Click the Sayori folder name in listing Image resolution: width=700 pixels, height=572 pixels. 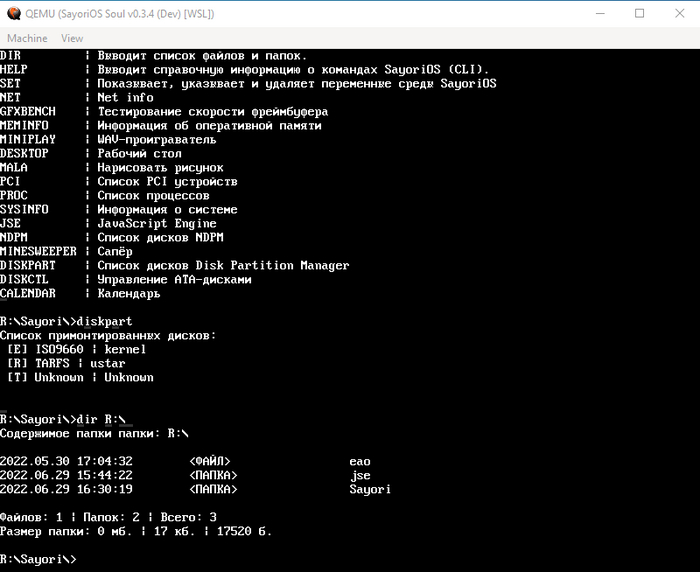click(x=370, y=489)
